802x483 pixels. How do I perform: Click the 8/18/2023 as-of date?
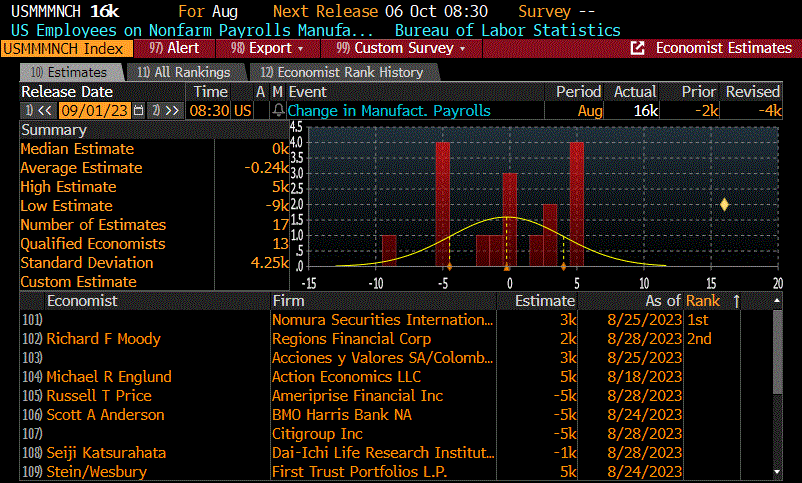[644, 377]
